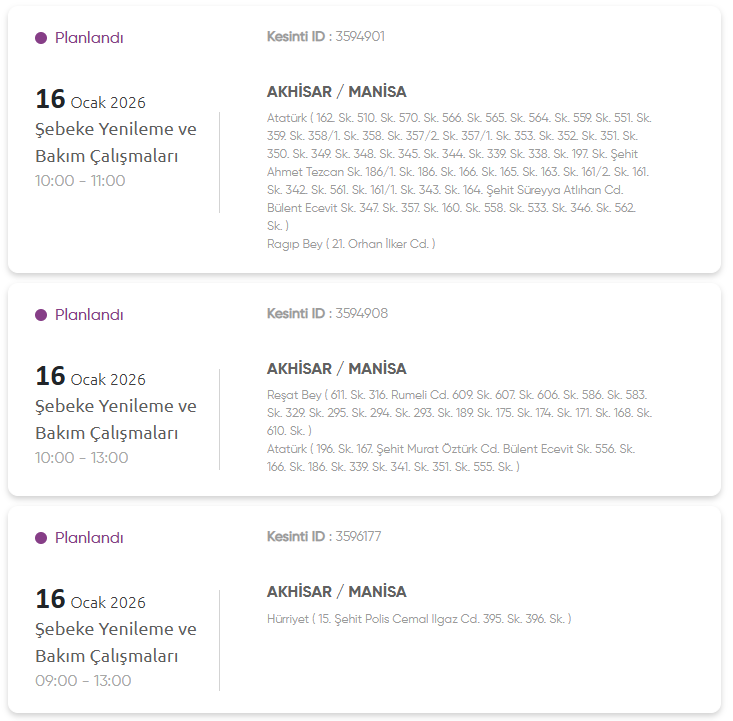Click the Atatür street list in the first card
Image resolution: width=733 pixels, height=721 pixels.
pos(459,172)
